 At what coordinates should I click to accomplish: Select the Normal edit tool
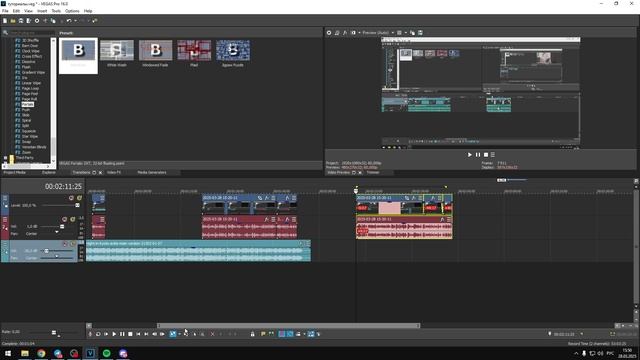[x=173, y=334]
